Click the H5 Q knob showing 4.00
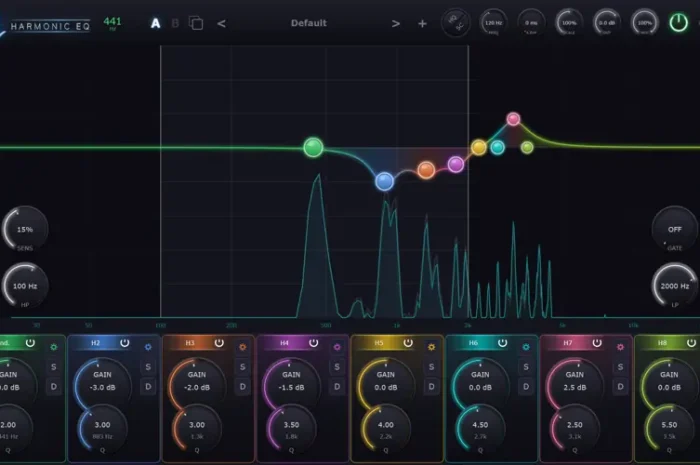This screenshot has width=700, height=465. click(x=386, y=428)
